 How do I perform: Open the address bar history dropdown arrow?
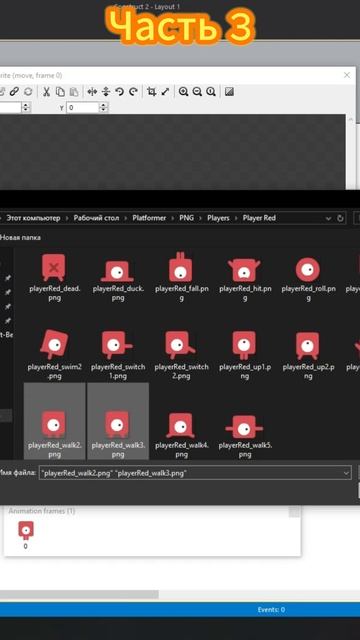pyautogui.click(x=328, y=218)
